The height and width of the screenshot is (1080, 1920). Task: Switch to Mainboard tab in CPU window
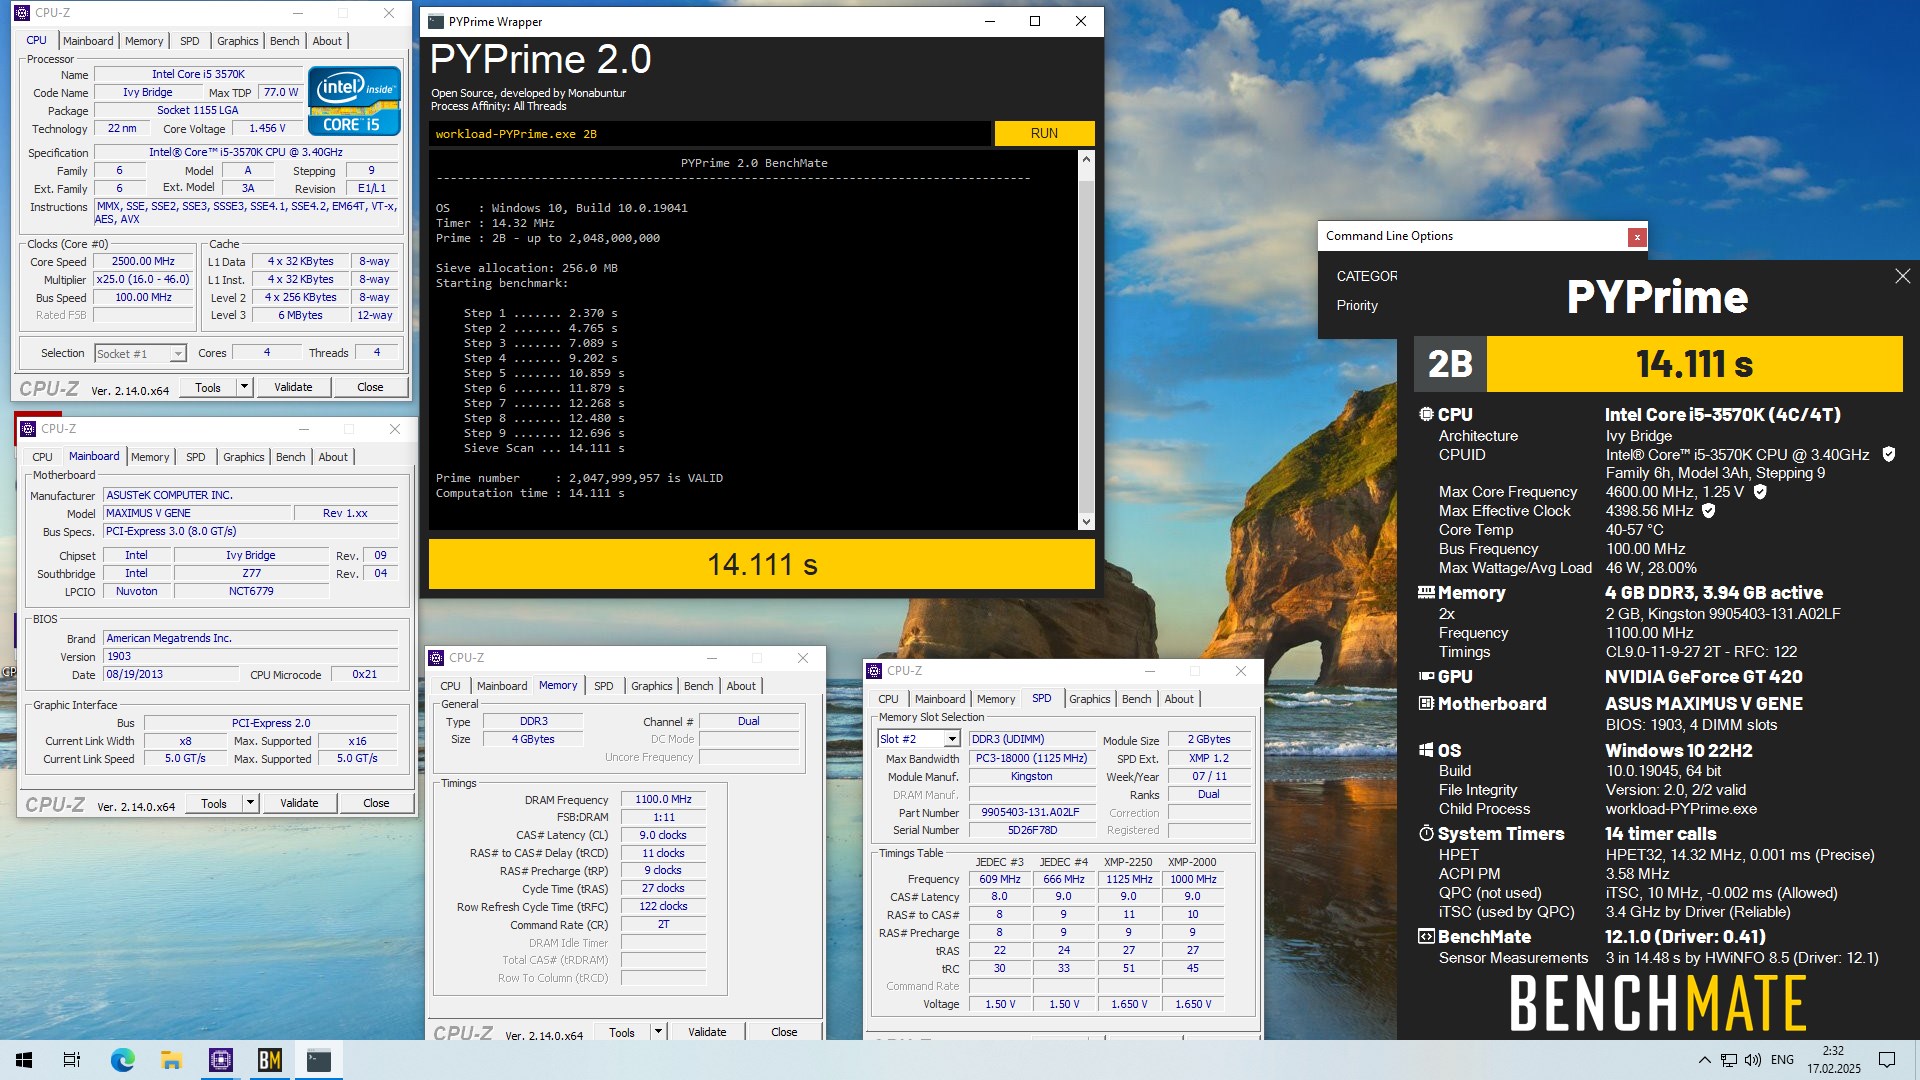tap(88, 41)
